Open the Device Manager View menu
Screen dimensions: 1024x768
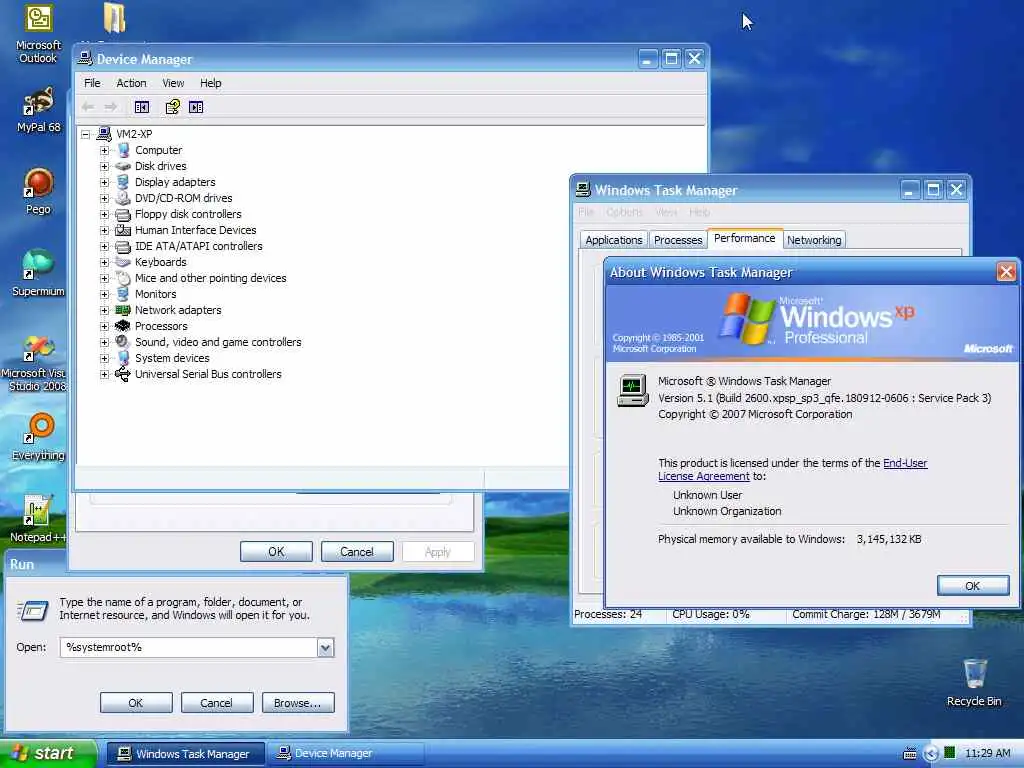tap(173, 83)
